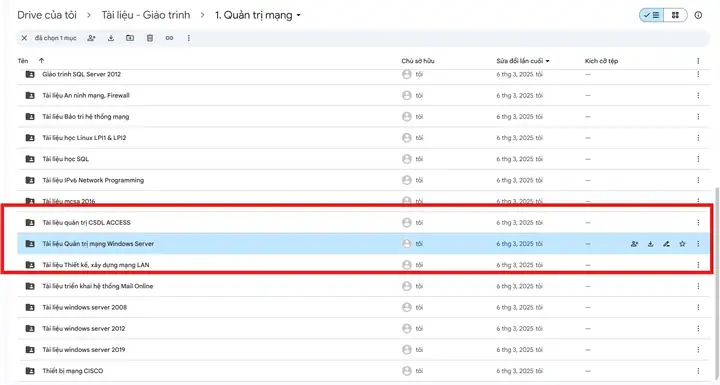Open more actions for 'Thiết kế, xây dựng mạng LAN'
The height and width of the screenshot is (385, 720).
coord(698,265)
